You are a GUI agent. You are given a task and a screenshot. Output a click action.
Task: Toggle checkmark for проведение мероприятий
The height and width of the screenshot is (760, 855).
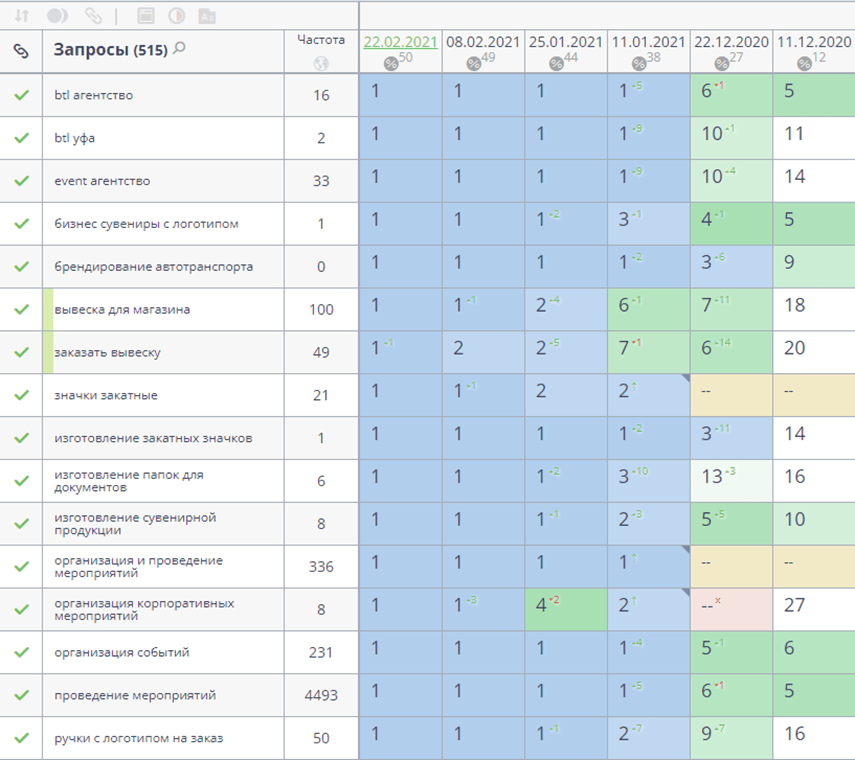(21, 695)
